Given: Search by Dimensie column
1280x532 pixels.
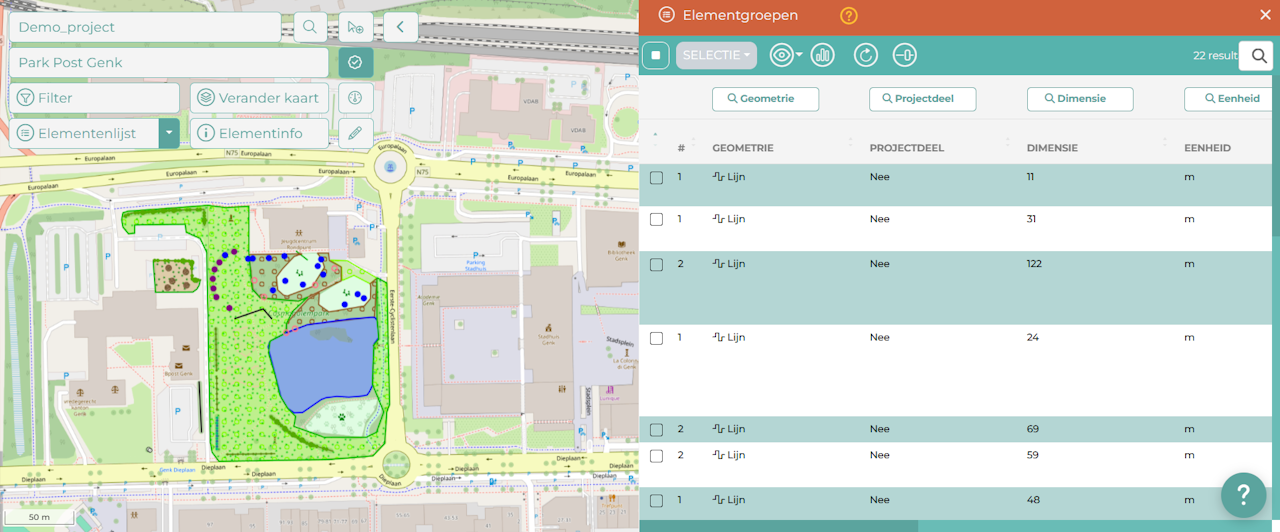Looking at the screenshot, I should click(1080, 99).
